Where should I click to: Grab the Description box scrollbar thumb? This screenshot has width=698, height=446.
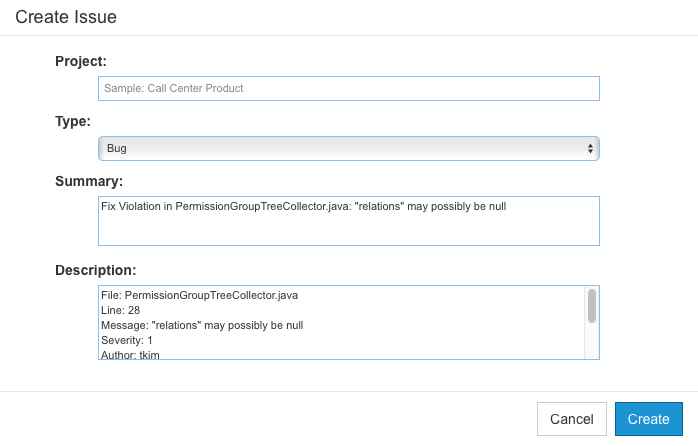coord(592,306)
